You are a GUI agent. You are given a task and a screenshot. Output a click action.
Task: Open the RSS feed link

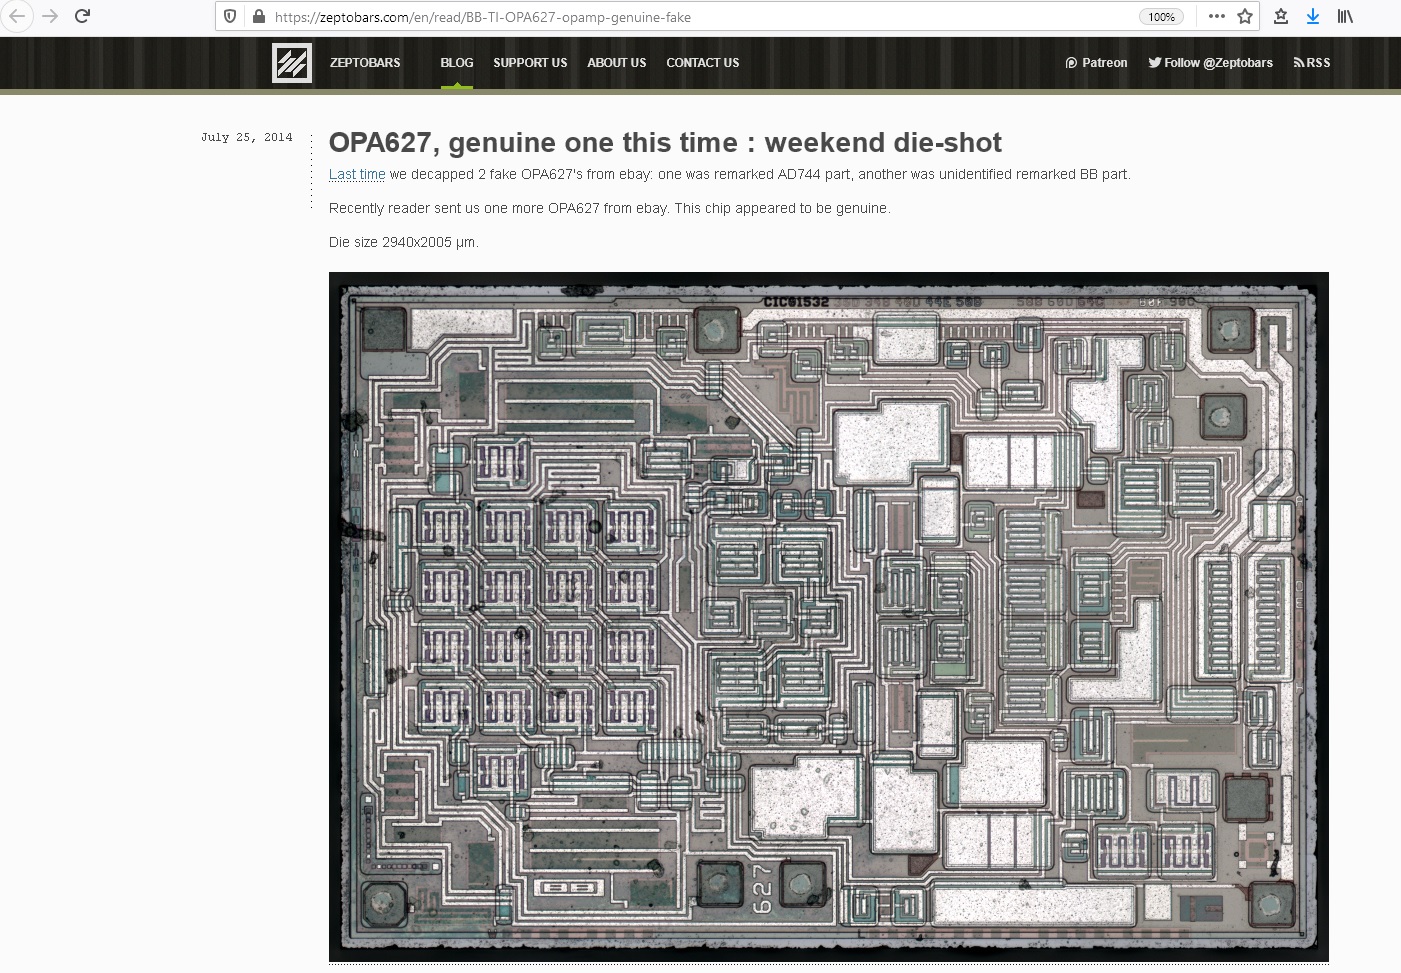click(1312, 63)
